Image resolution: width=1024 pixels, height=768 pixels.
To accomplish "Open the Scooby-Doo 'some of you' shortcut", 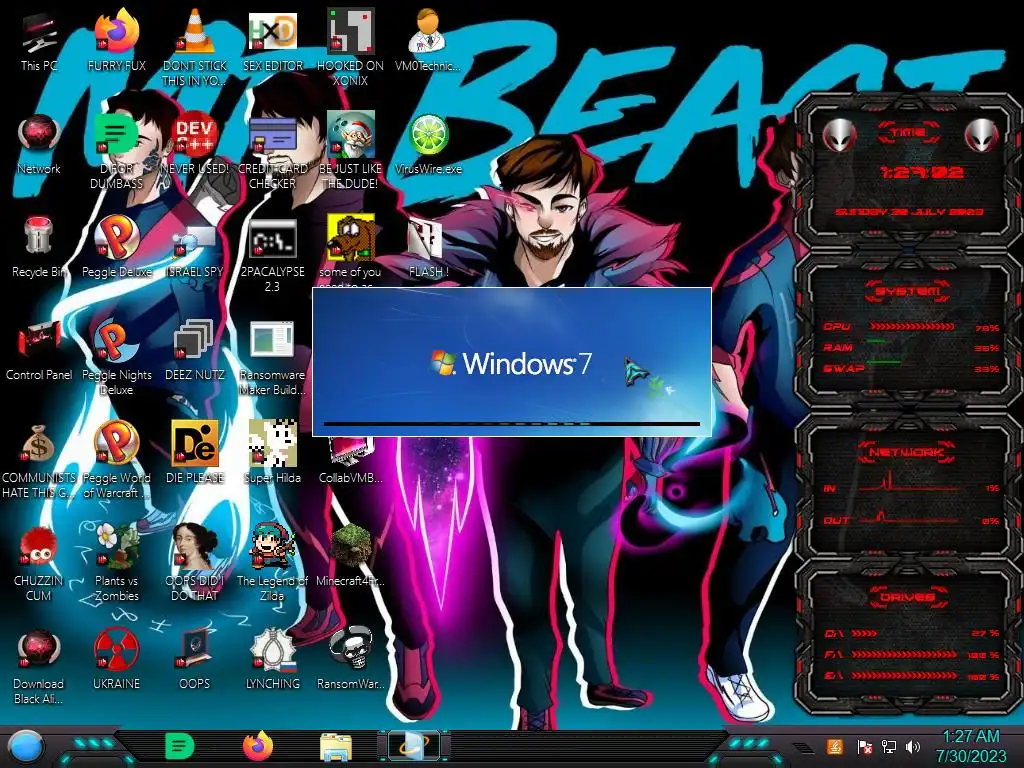I will (x=351, y=248).
